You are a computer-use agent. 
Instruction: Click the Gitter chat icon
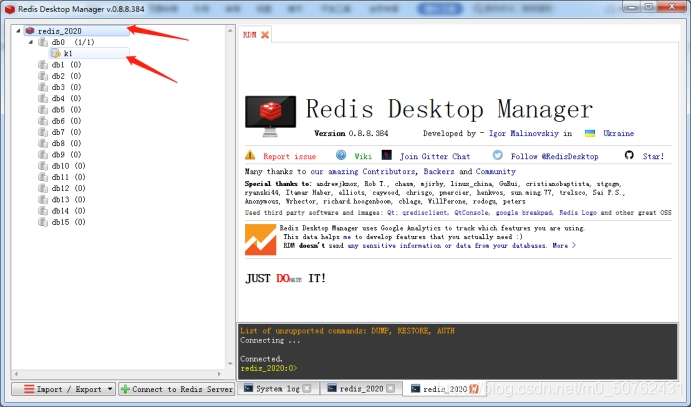click(387, 155)
